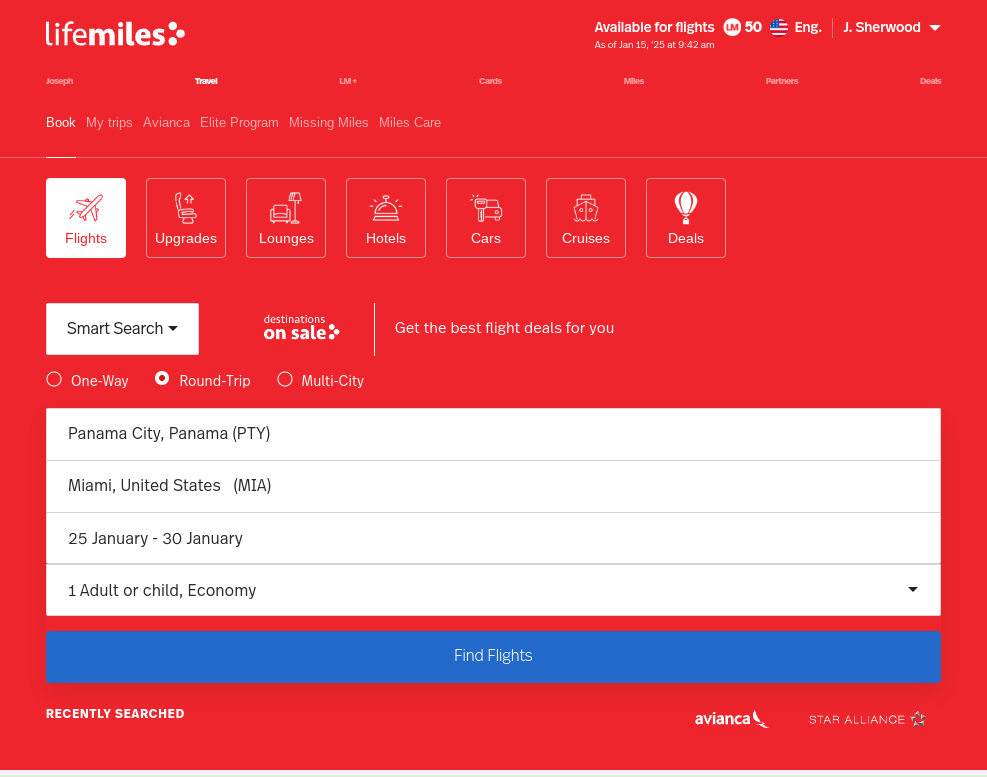
Task: Edit the Panama City origin field
Action: coord(494,434)
